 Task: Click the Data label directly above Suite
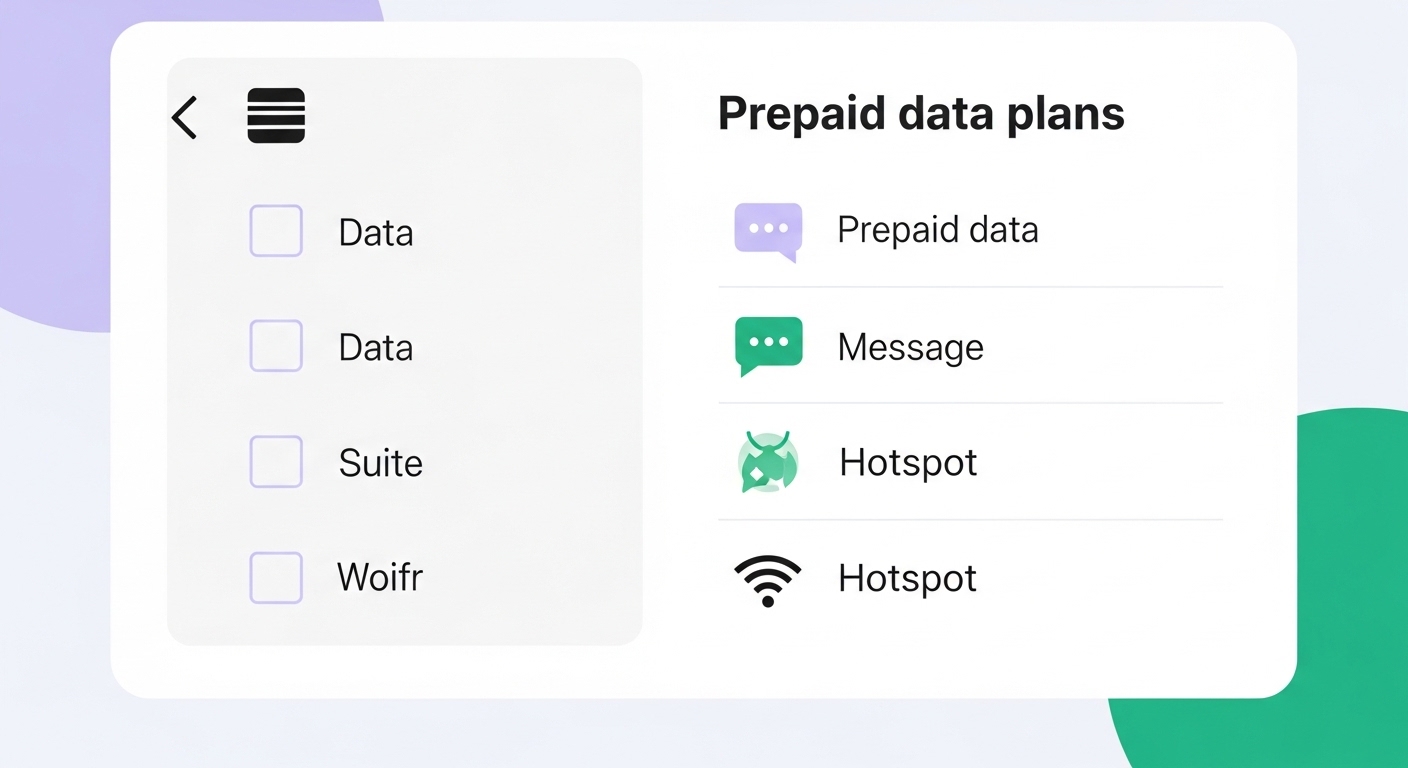coord(376,347)
